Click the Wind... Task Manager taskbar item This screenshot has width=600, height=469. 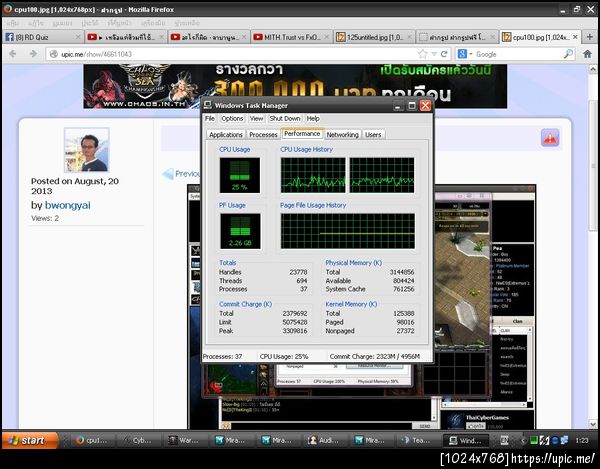[466, 440]
